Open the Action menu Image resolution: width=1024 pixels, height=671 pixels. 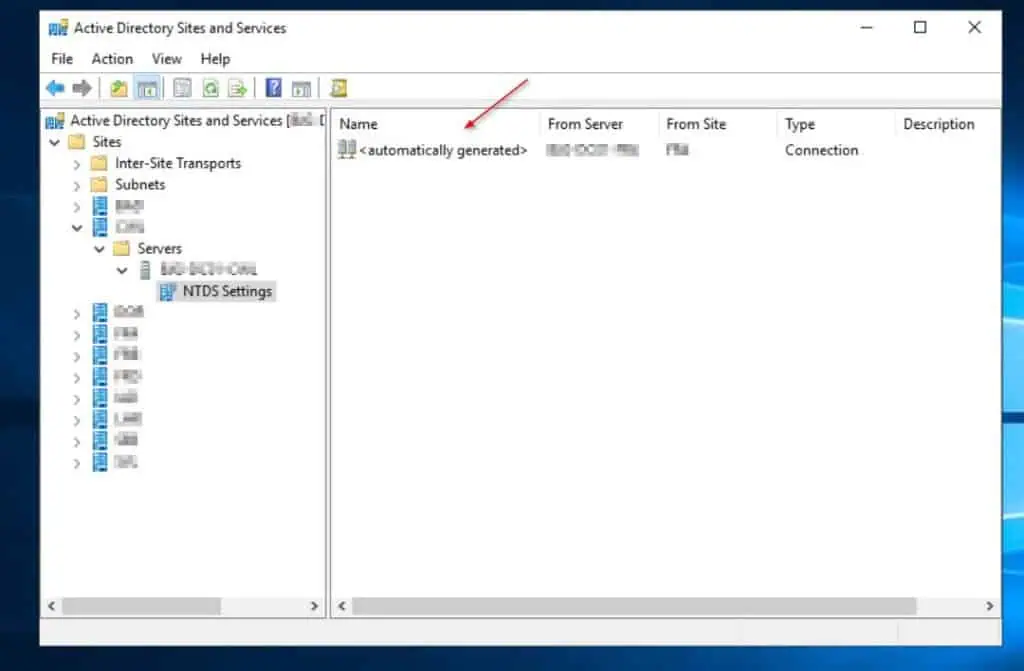coord(112,59)
